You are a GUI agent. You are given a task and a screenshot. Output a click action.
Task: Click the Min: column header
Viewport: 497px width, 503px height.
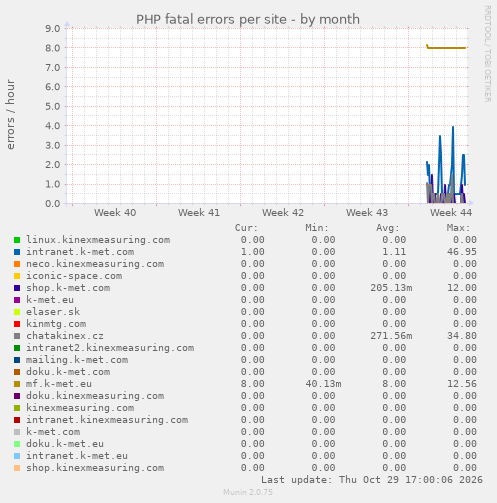tap(317, 228)
